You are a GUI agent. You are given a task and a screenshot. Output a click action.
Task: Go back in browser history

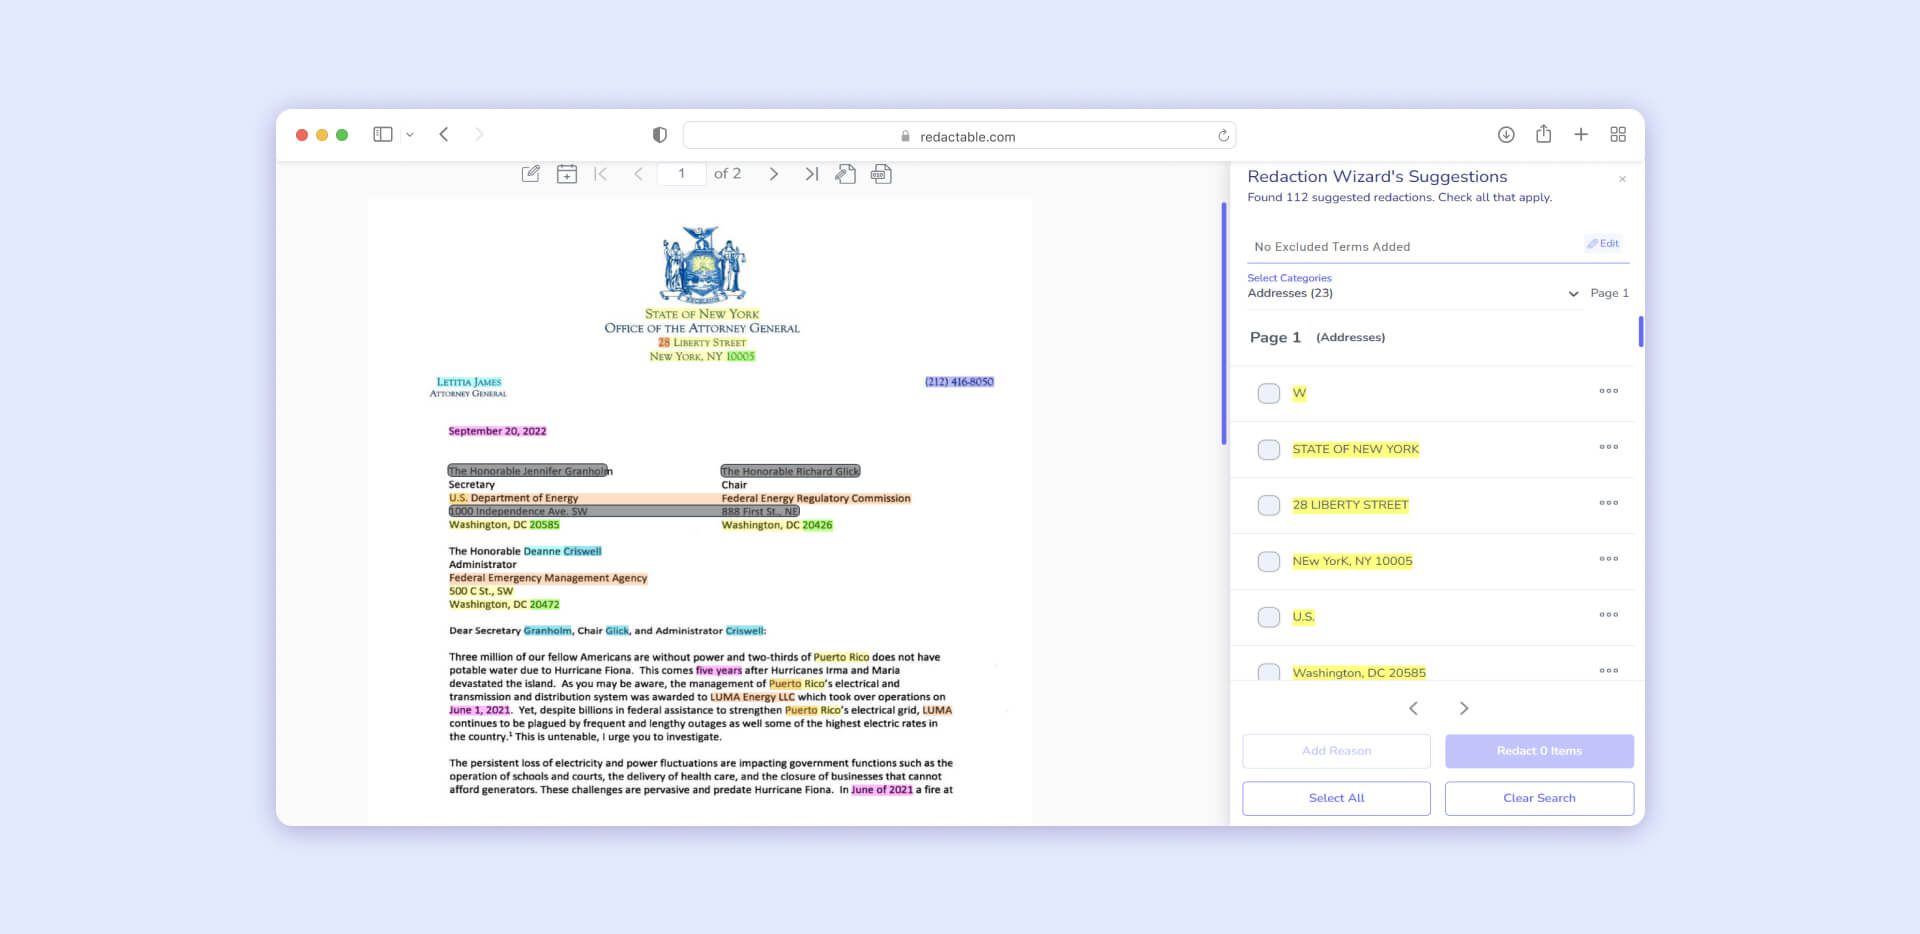coord(444,134)
